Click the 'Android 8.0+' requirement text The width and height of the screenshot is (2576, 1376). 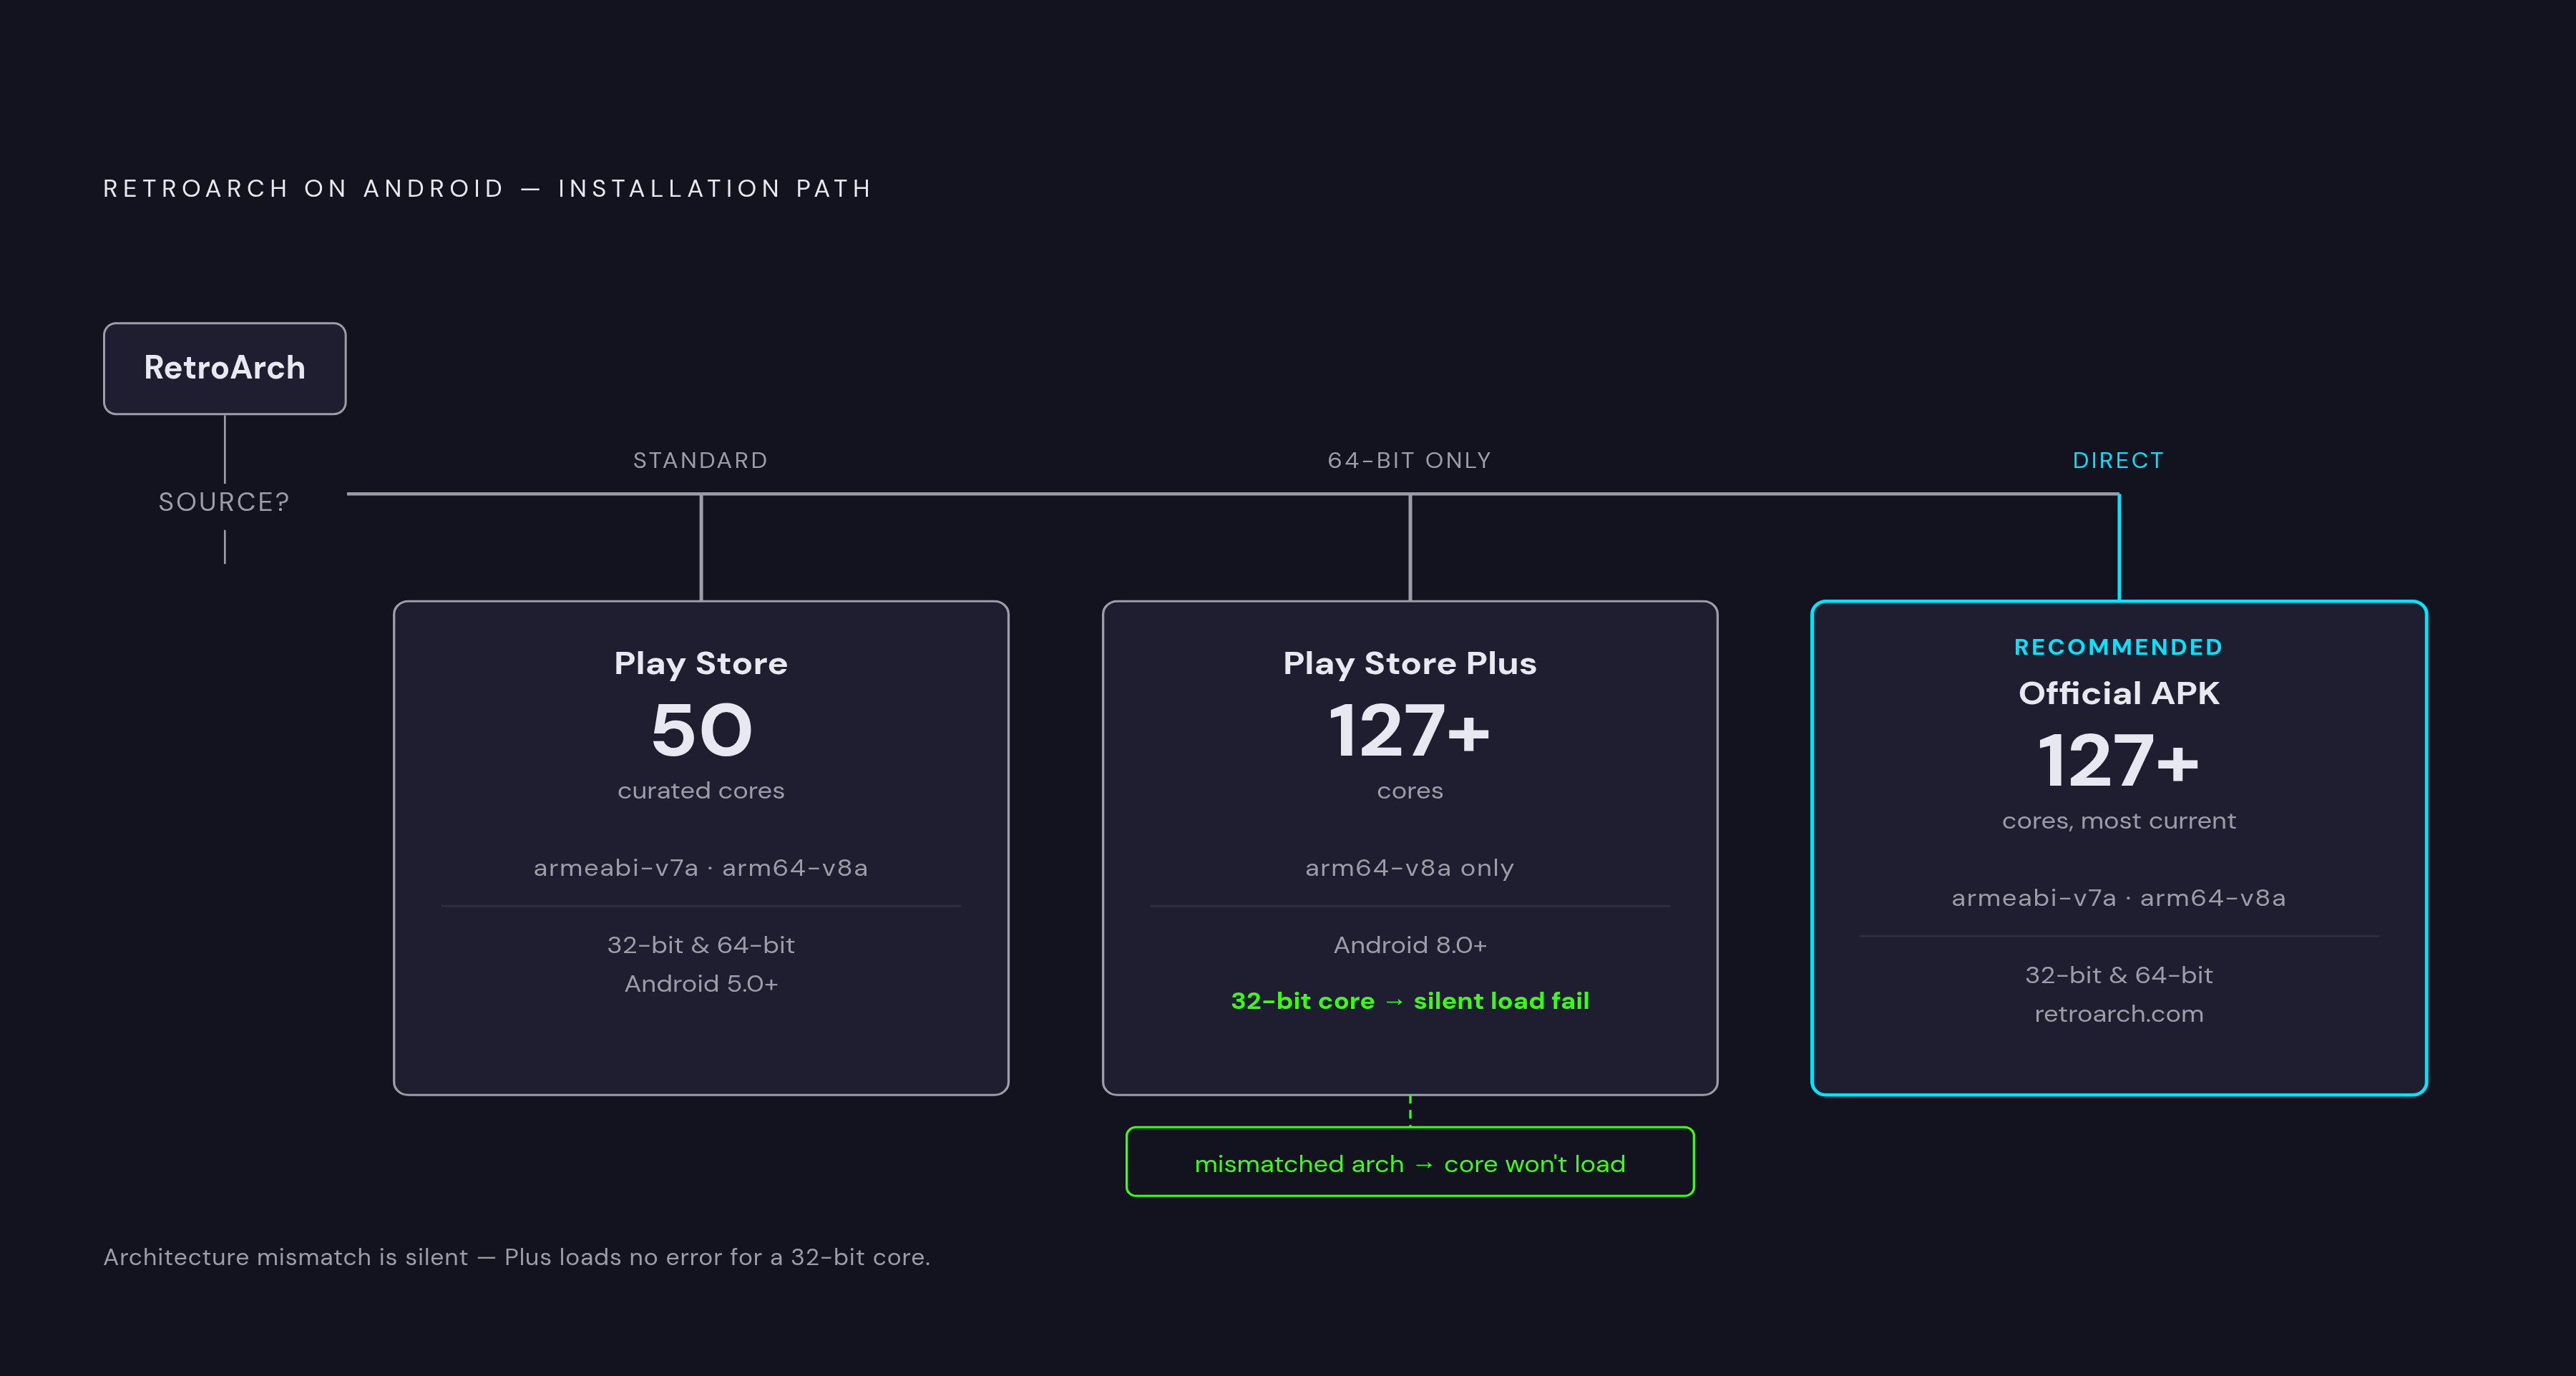[1410, 945]
